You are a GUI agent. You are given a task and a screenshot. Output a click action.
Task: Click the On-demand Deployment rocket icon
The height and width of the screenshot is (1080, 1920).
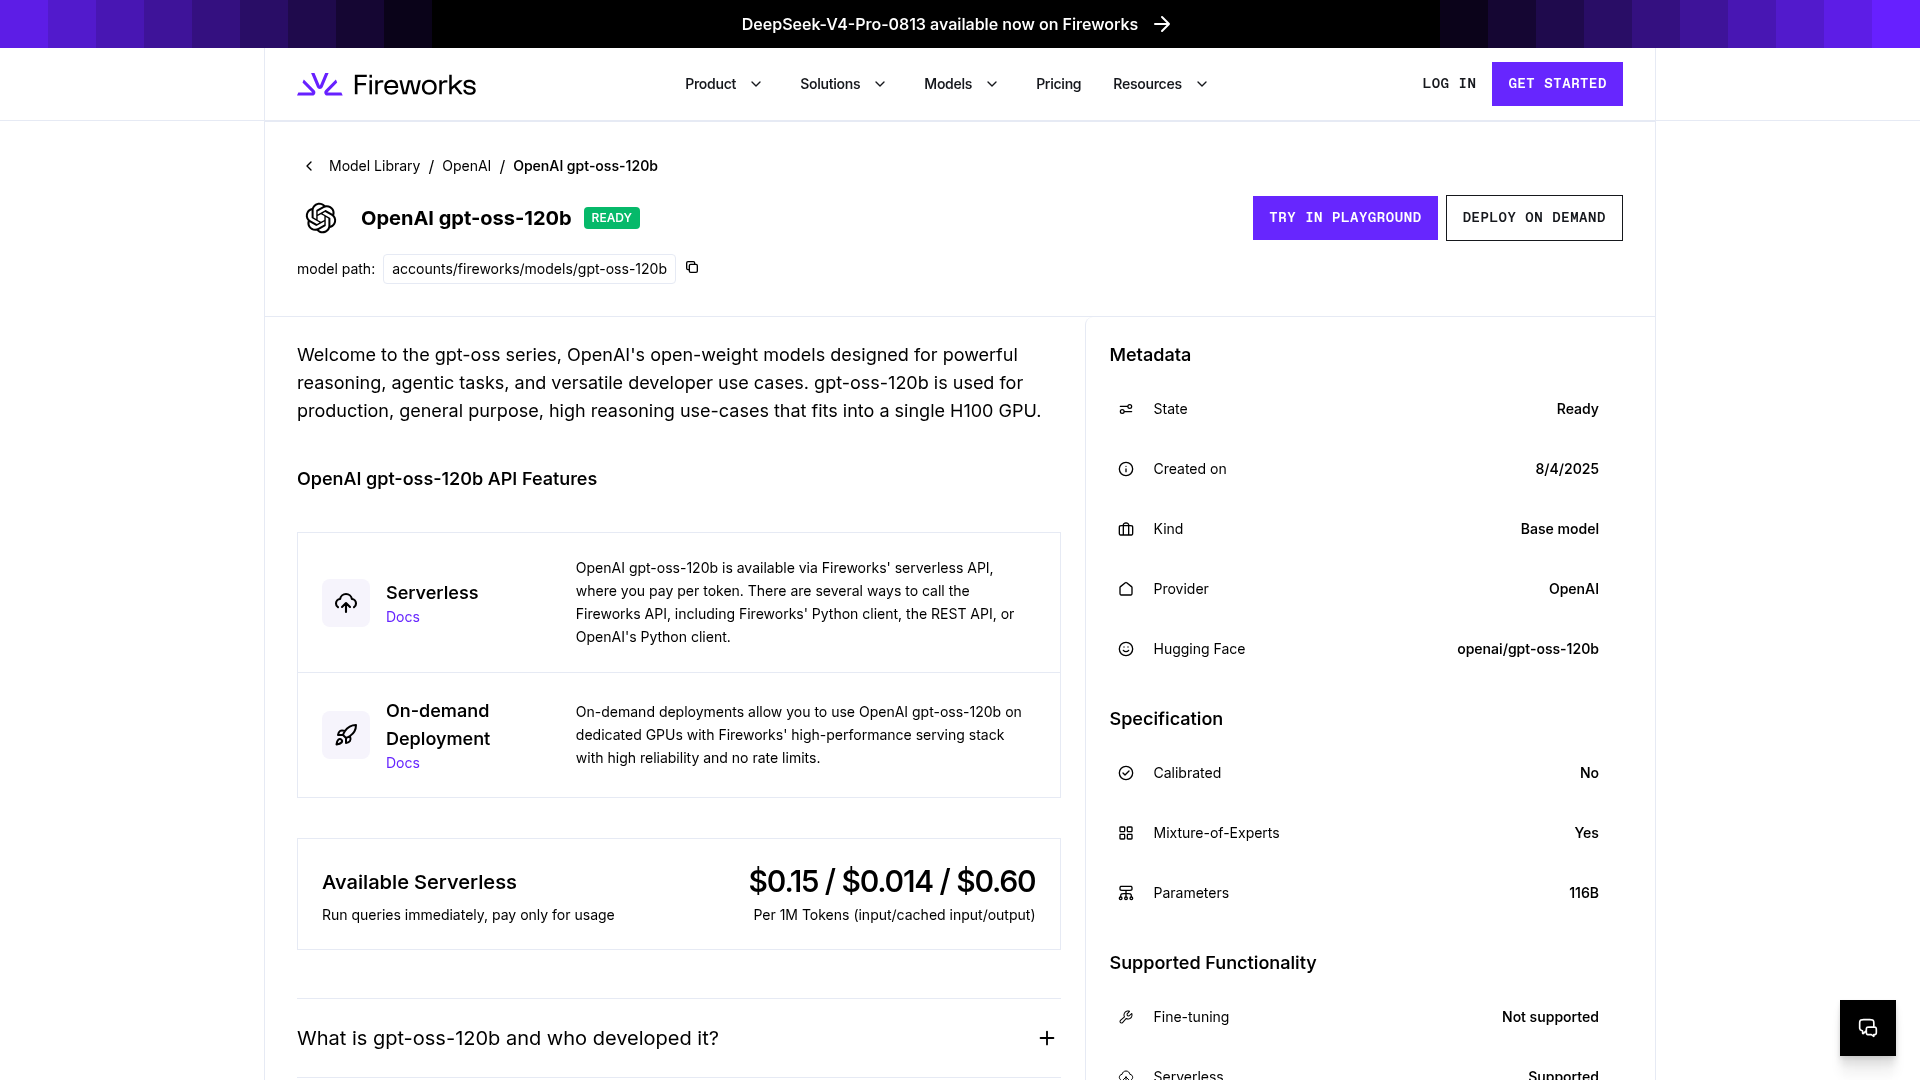point(346,735)
